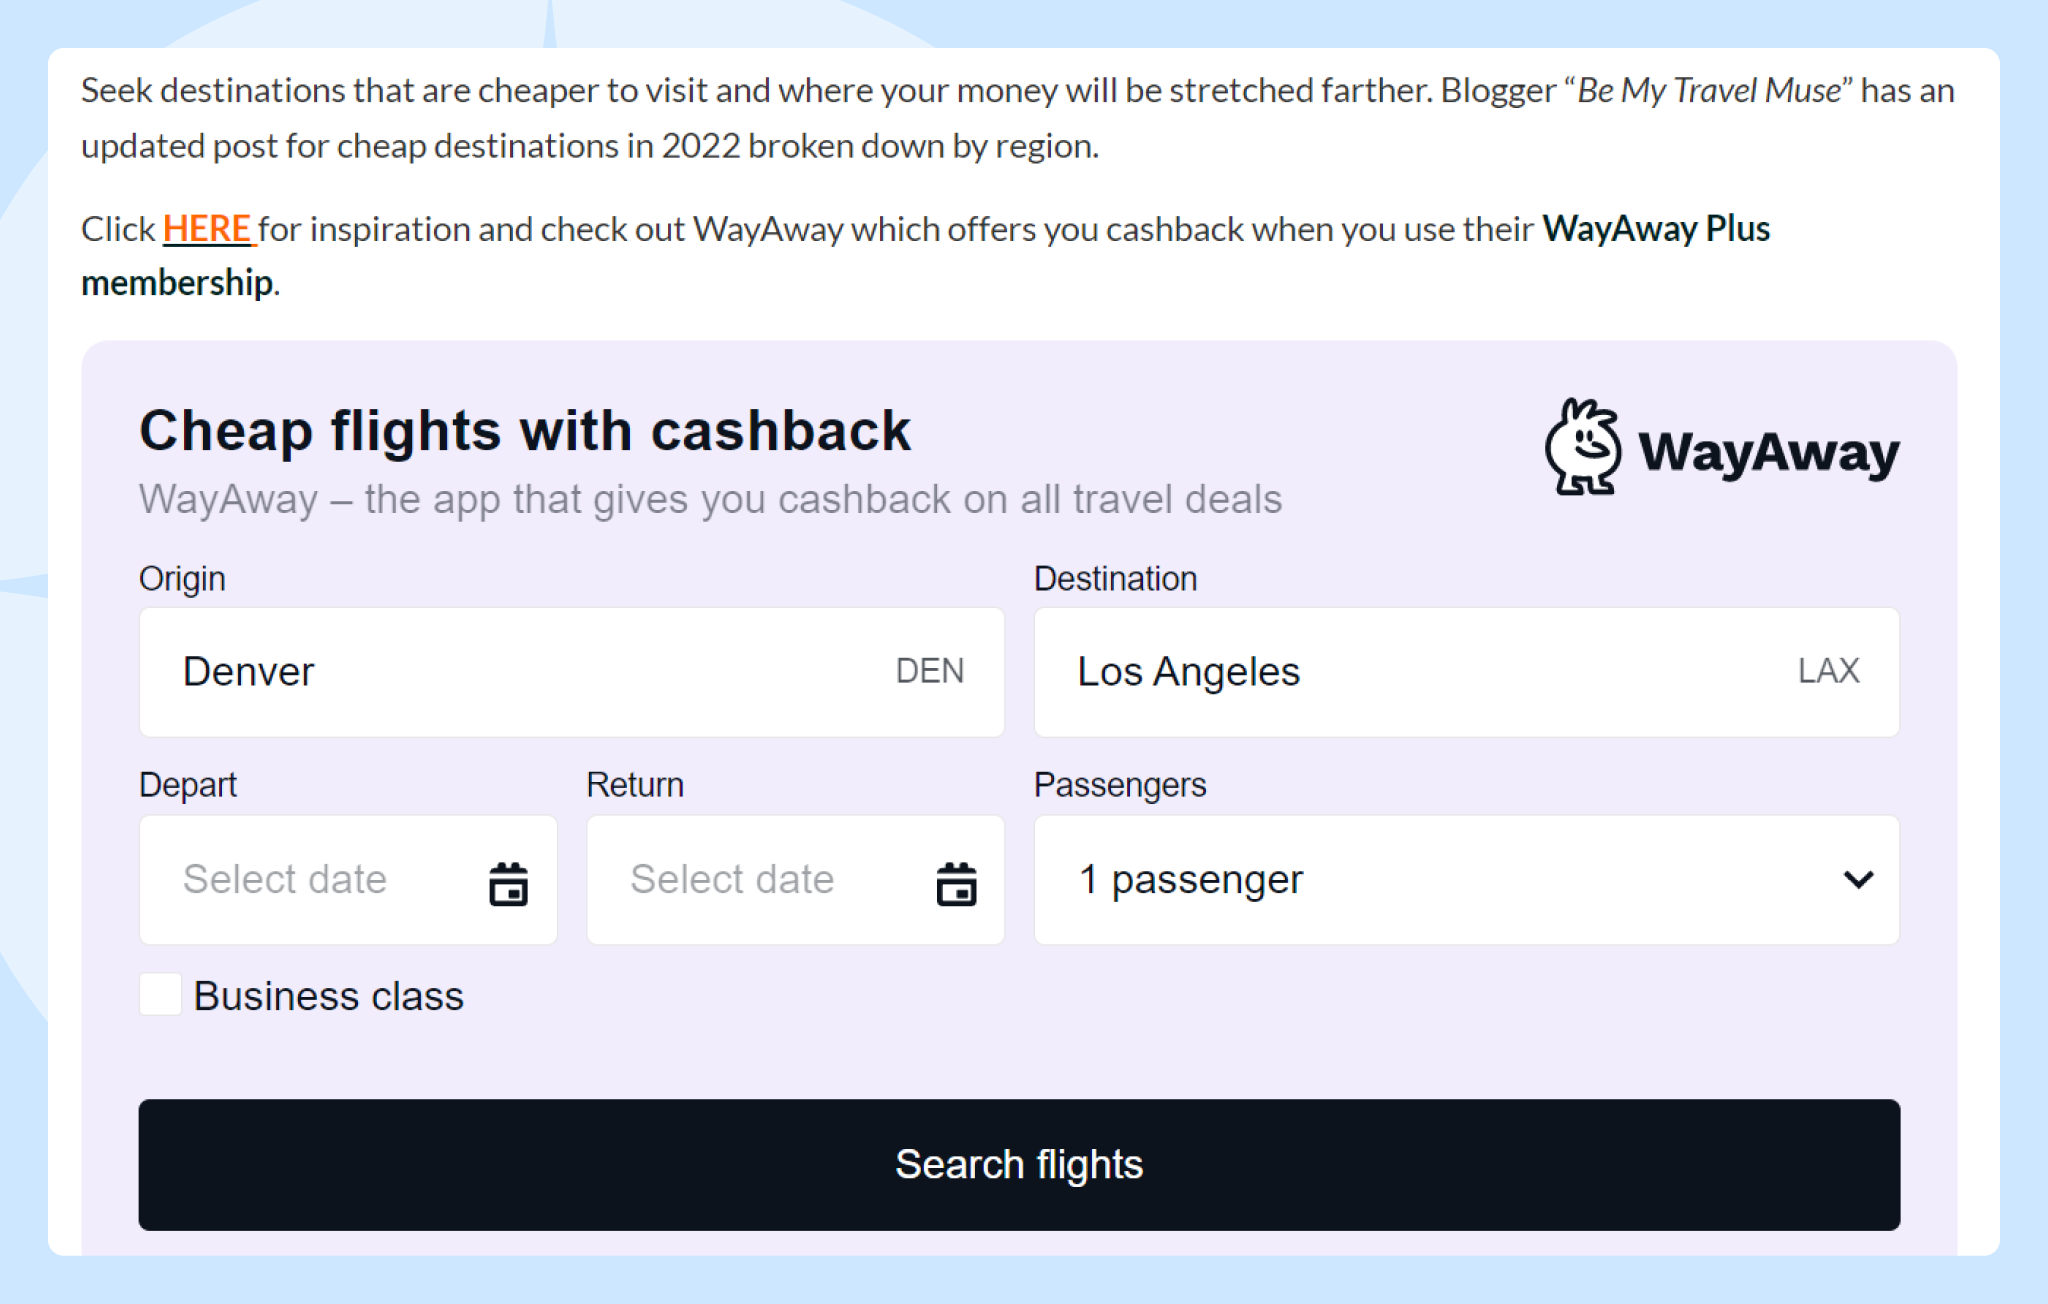Click the bunny character icon beside WayAway
Image resolution: width=2048 pixels, height=1304 pixels.
point(1583,449)
